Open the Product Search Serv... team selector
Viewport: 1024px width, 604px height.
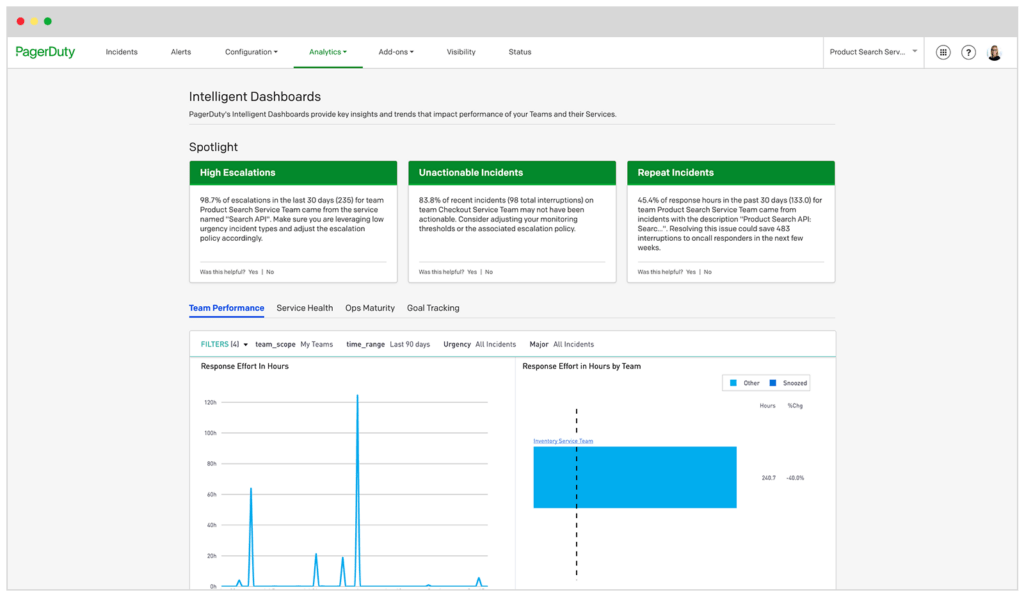873,52
